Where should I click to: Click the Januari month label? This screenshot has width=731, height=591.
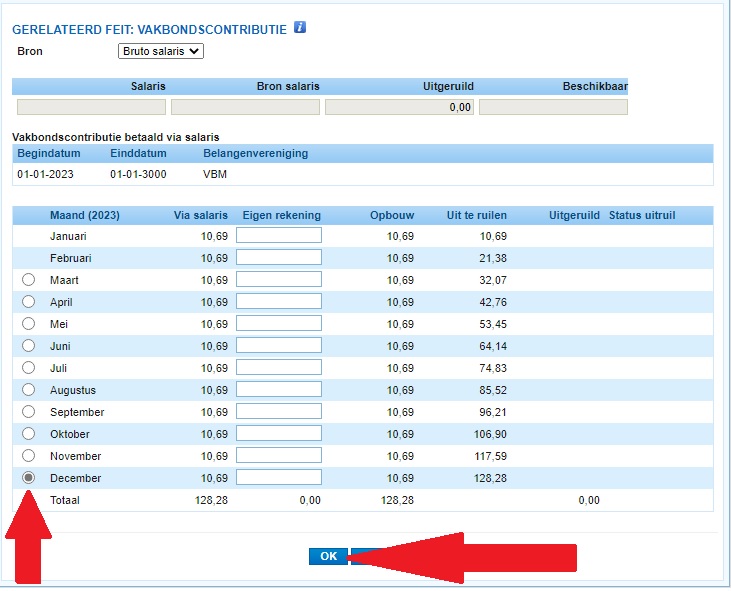(68, 236)
